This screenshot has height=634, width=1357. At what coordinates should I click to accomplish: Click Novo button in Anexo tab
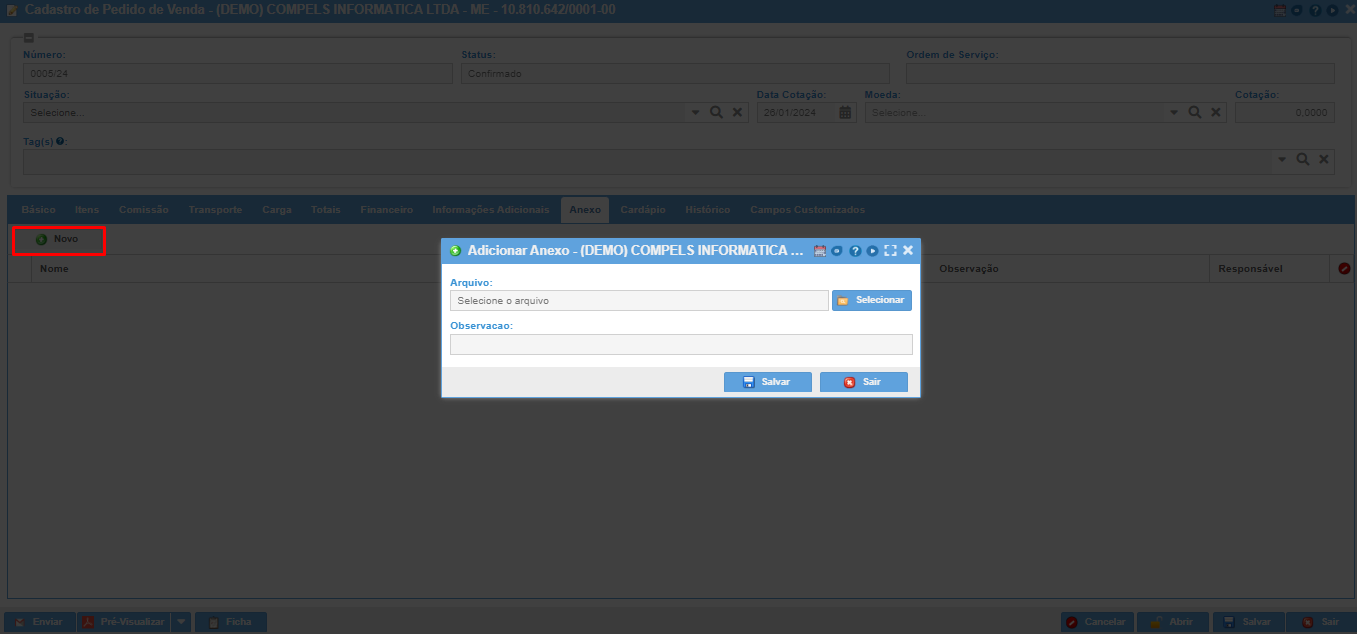(x=58, y=240)
